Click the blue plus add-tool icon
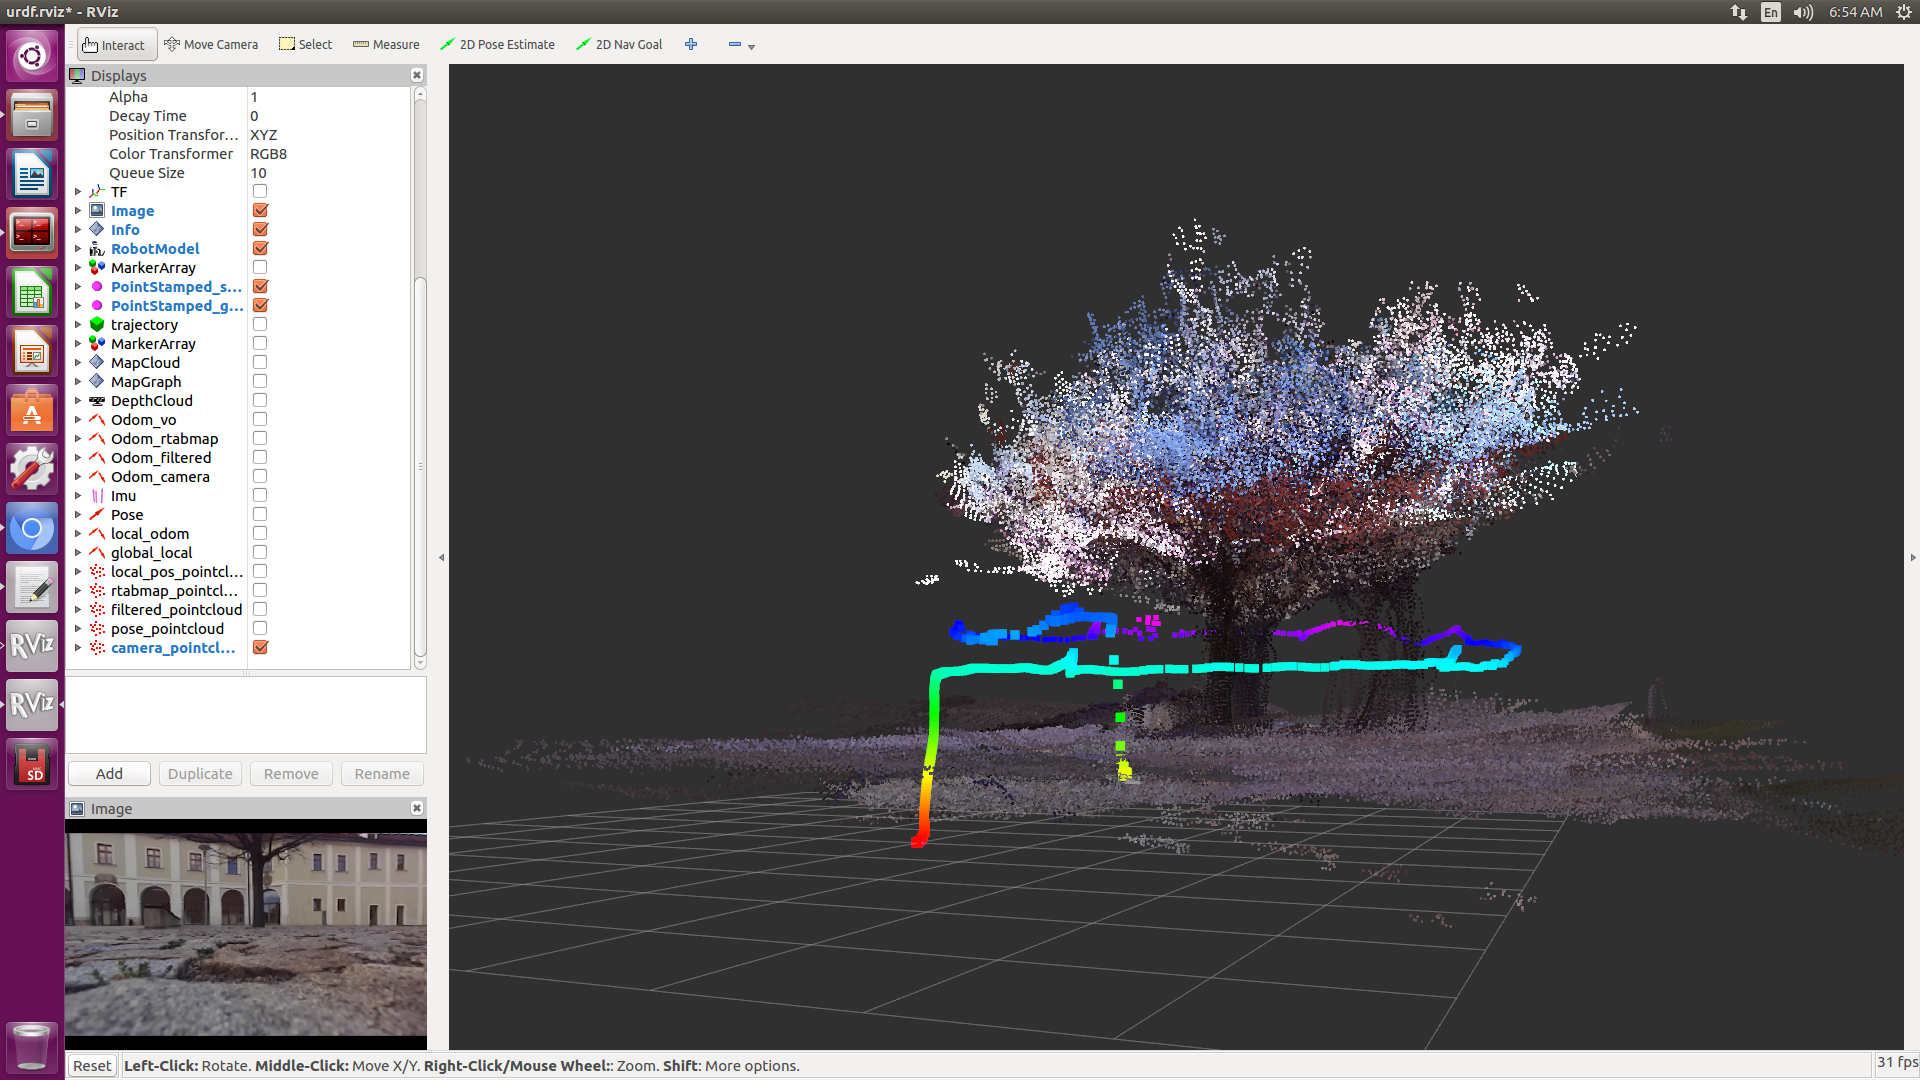 pos(691,45)
